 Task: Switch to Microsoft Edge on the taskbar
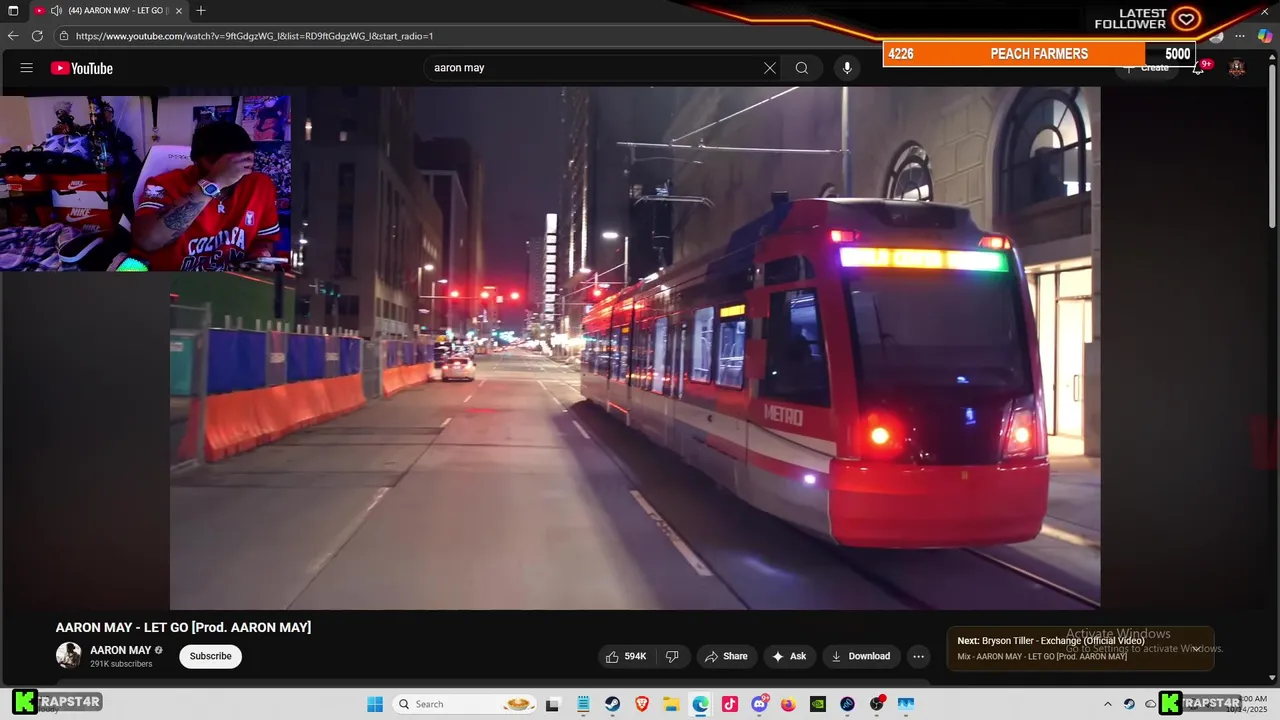(700, 704)
